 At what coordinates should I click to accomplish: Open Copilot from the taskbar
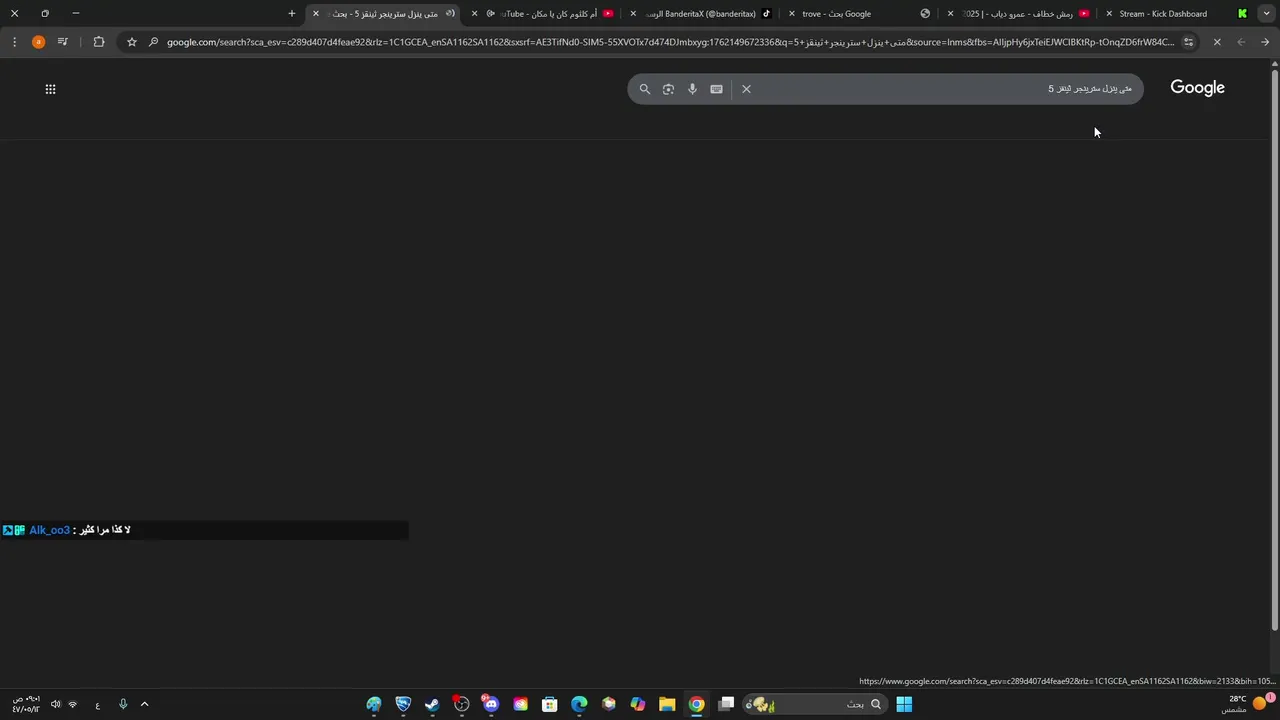click(x=638, y=704)
